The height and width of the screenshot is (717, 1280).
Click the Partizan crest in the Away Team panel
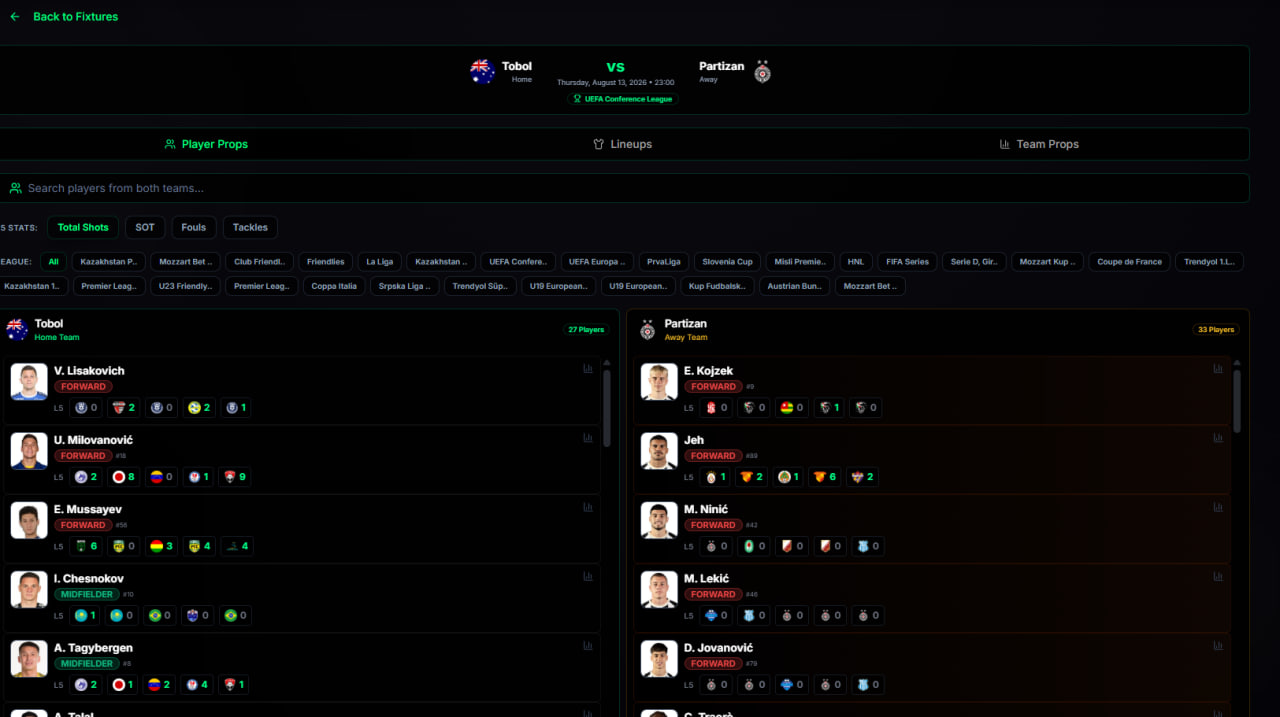(648, 330)
